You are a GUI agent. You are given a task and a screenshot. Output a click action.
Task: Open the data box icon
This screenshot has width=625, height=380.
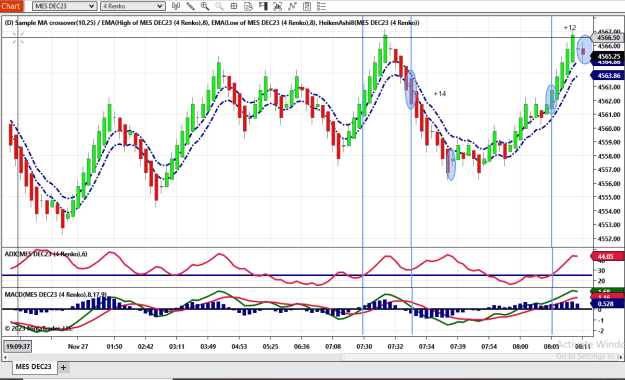248,6
